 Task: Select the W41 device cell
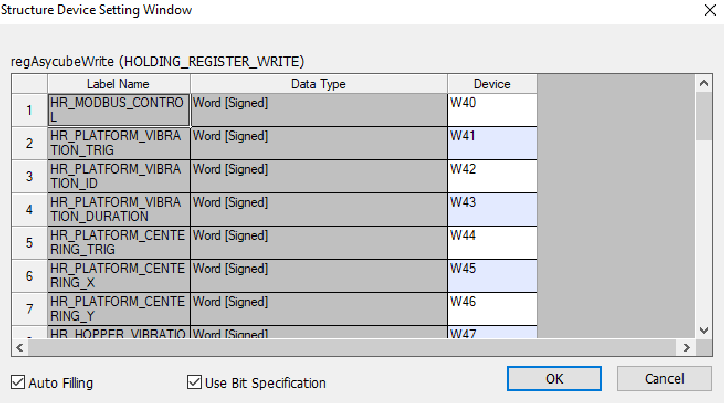492,143
